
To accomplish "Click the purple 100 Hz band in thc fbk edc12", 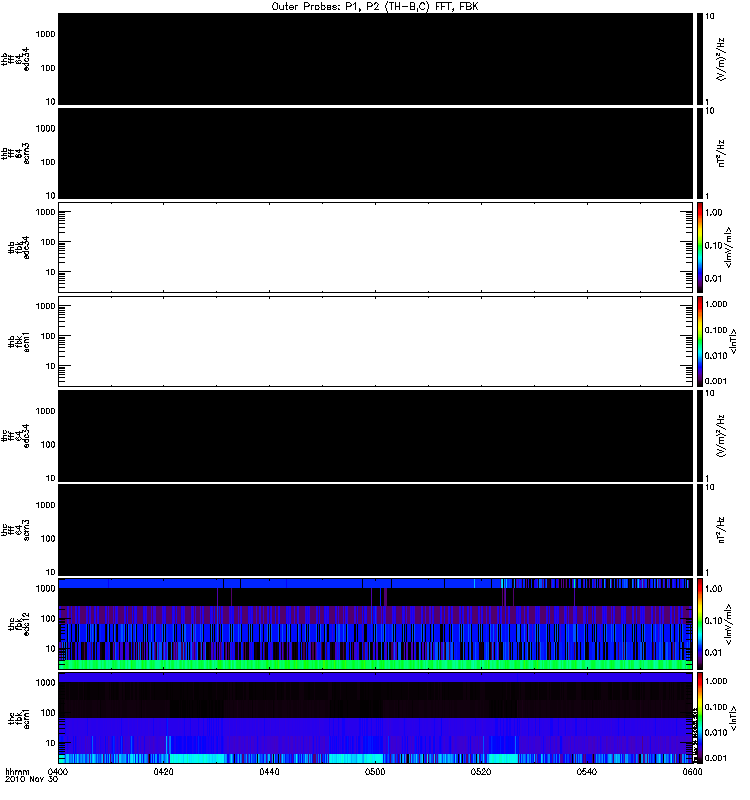I will click(375, 615).
